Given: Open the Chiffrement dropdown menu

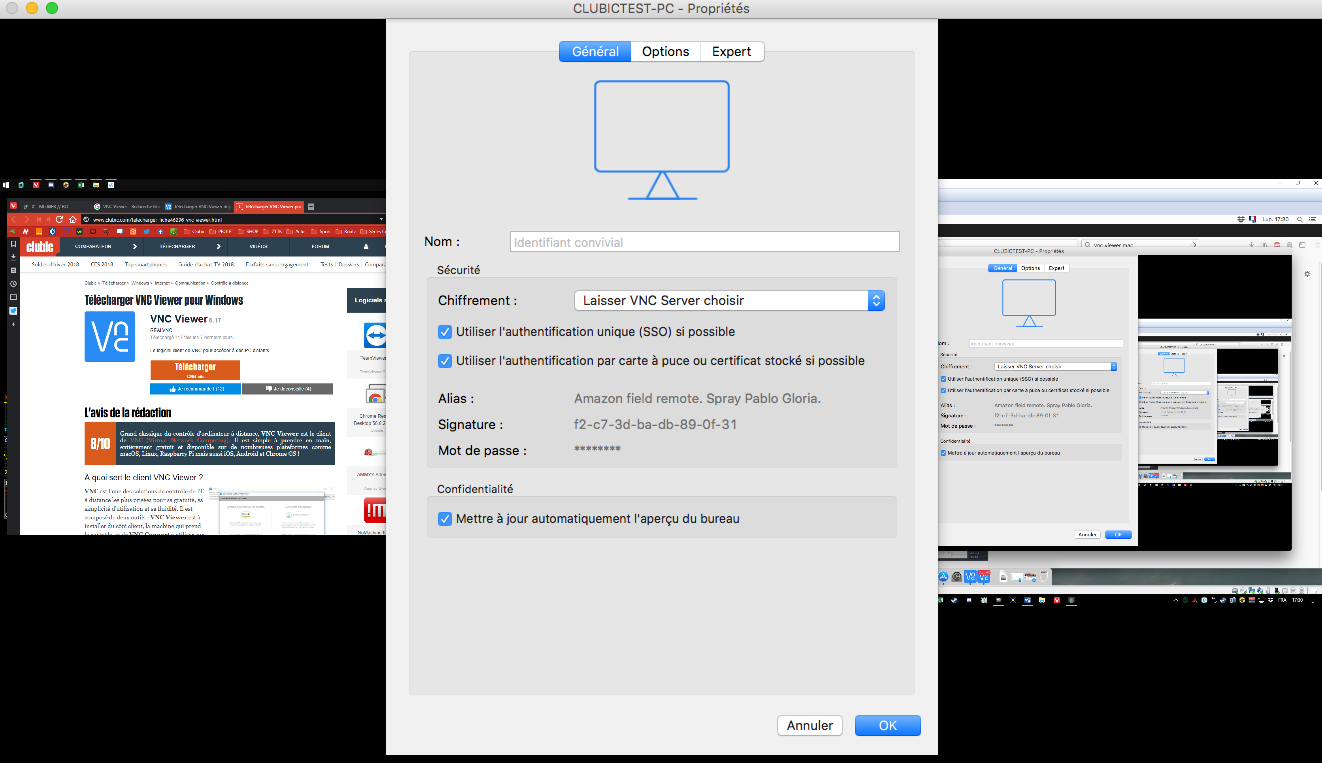Looking at the screenshot, I should [729, 300].
